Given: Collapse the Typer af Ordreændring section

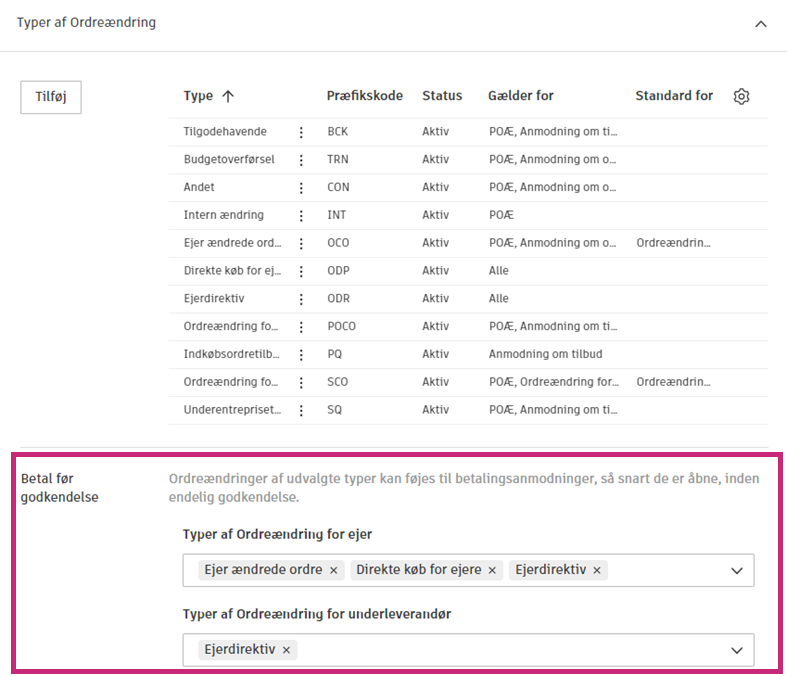Looking at the screenshot, I should click(x=761, y=23).
